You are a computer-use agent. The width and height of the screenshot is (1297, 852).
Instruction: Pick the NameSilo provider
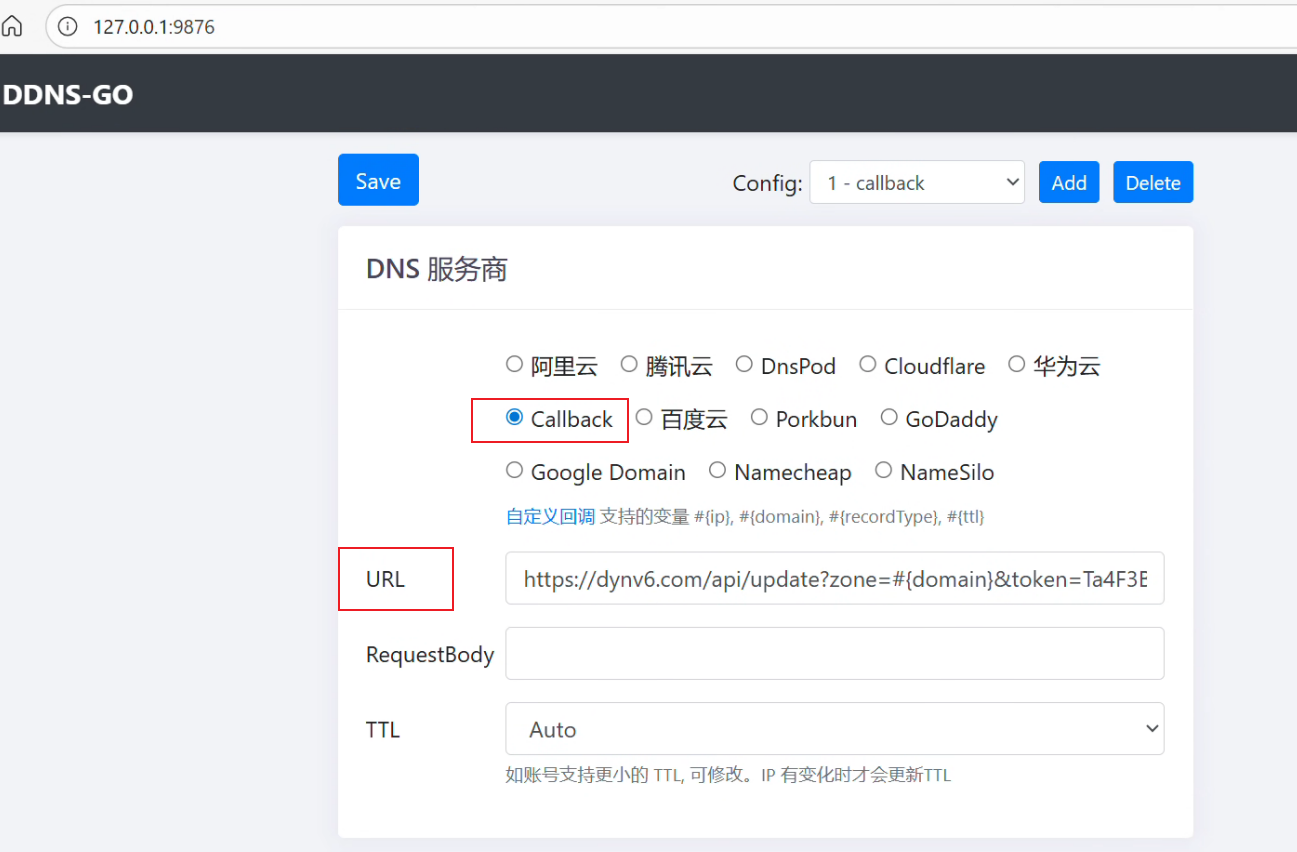click(x=883, y=470)
